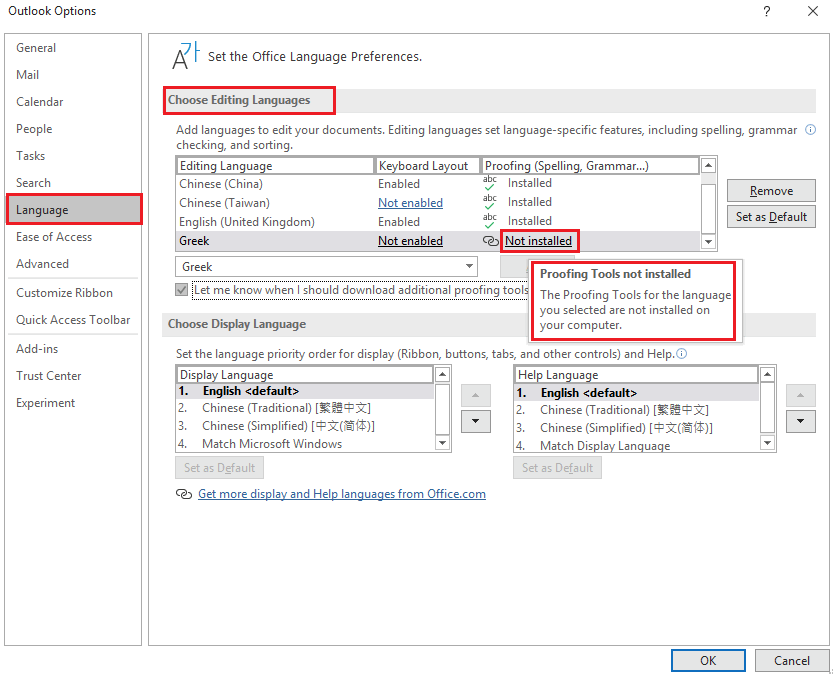Open the Trust Center category

tap(48, 376)
